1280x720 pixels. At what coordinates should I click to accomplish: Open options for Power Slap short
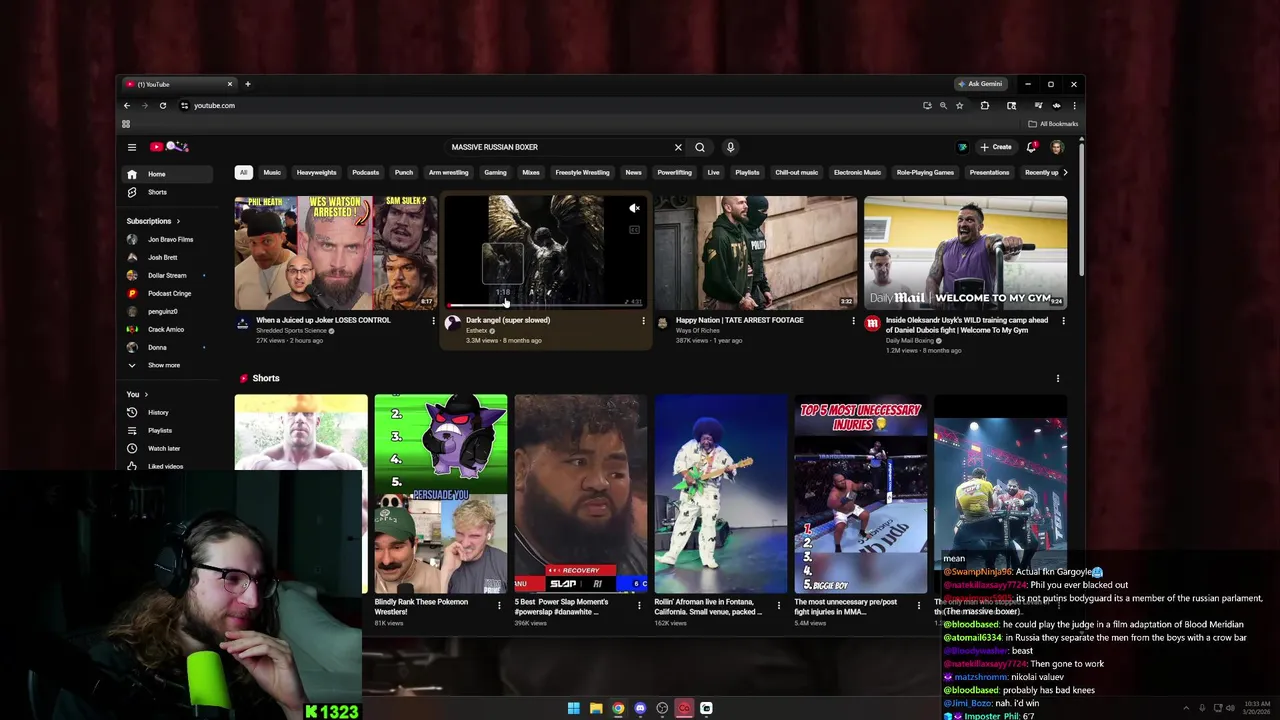point(639,604)
